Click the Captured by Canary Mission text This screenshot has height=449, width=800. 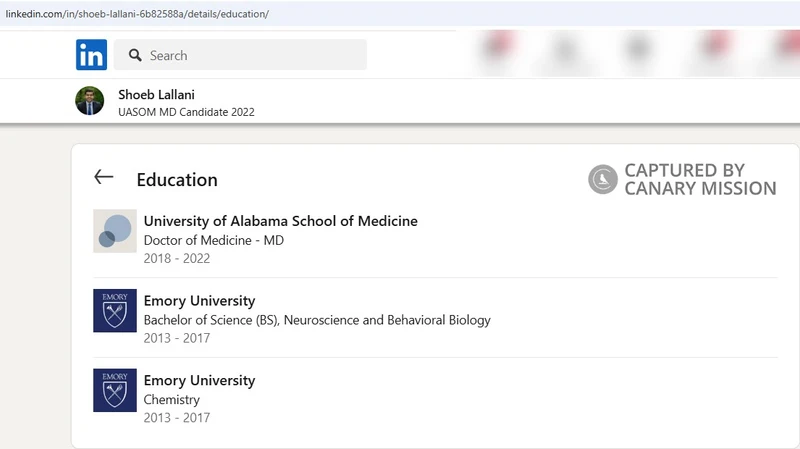click(700, 179)
